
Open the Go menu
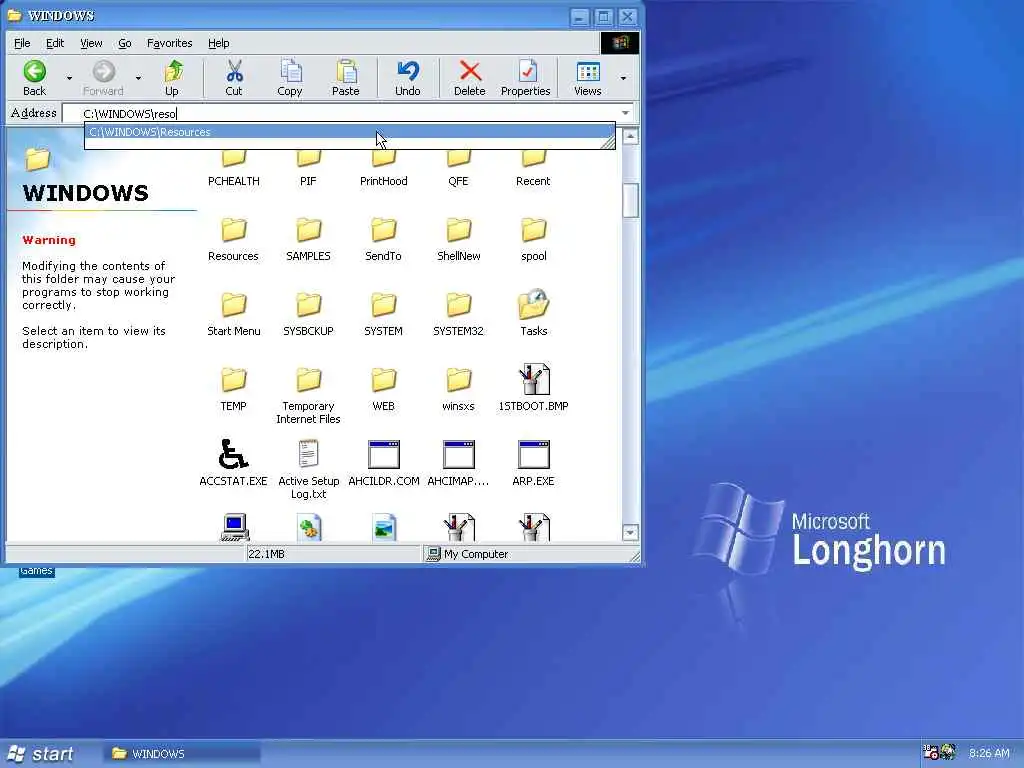pos(125,43)
